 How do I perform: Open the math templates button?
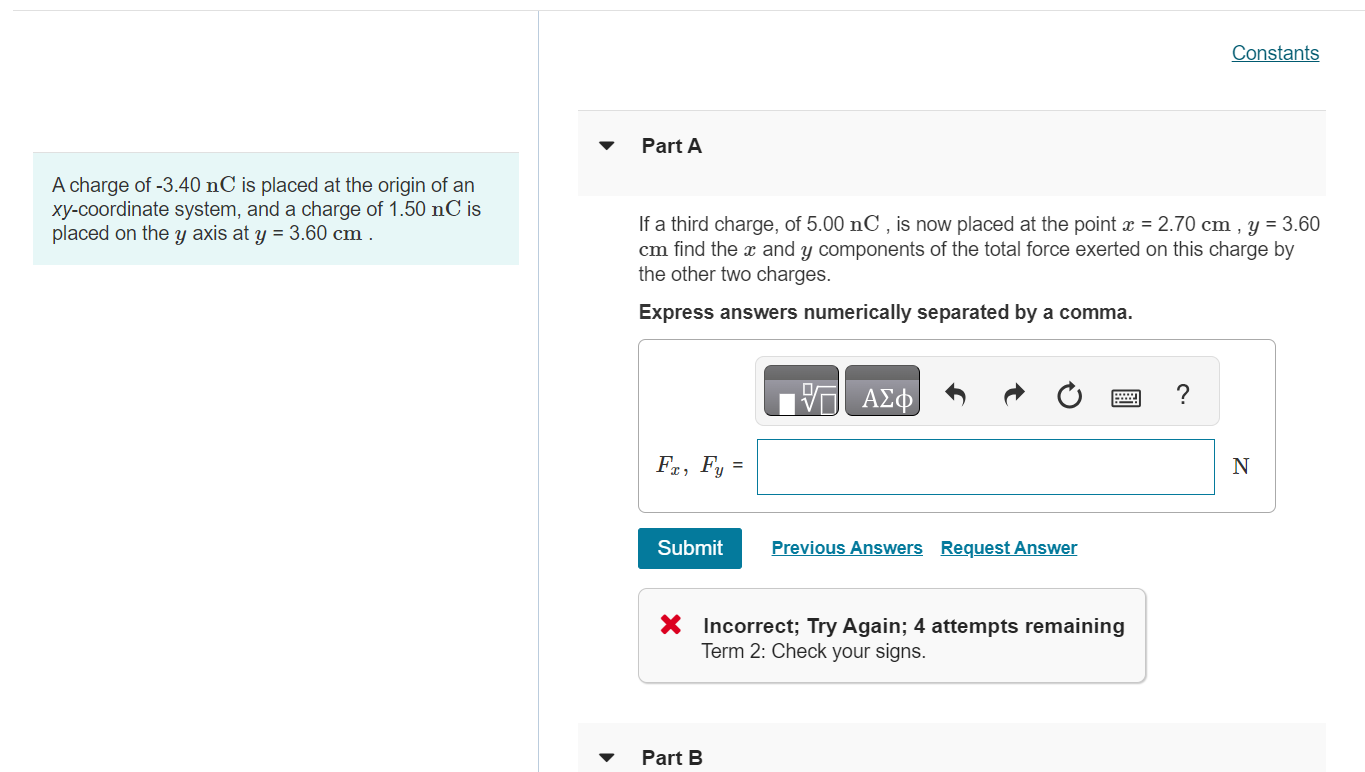pos(801,391)
